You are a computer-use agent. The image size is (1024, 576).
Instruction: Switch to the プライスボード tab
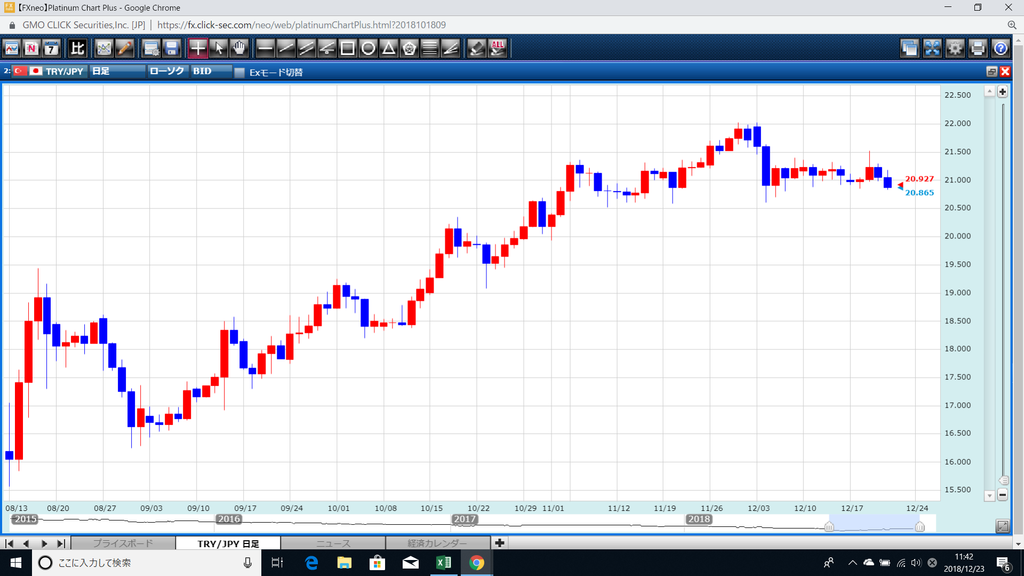123,543
